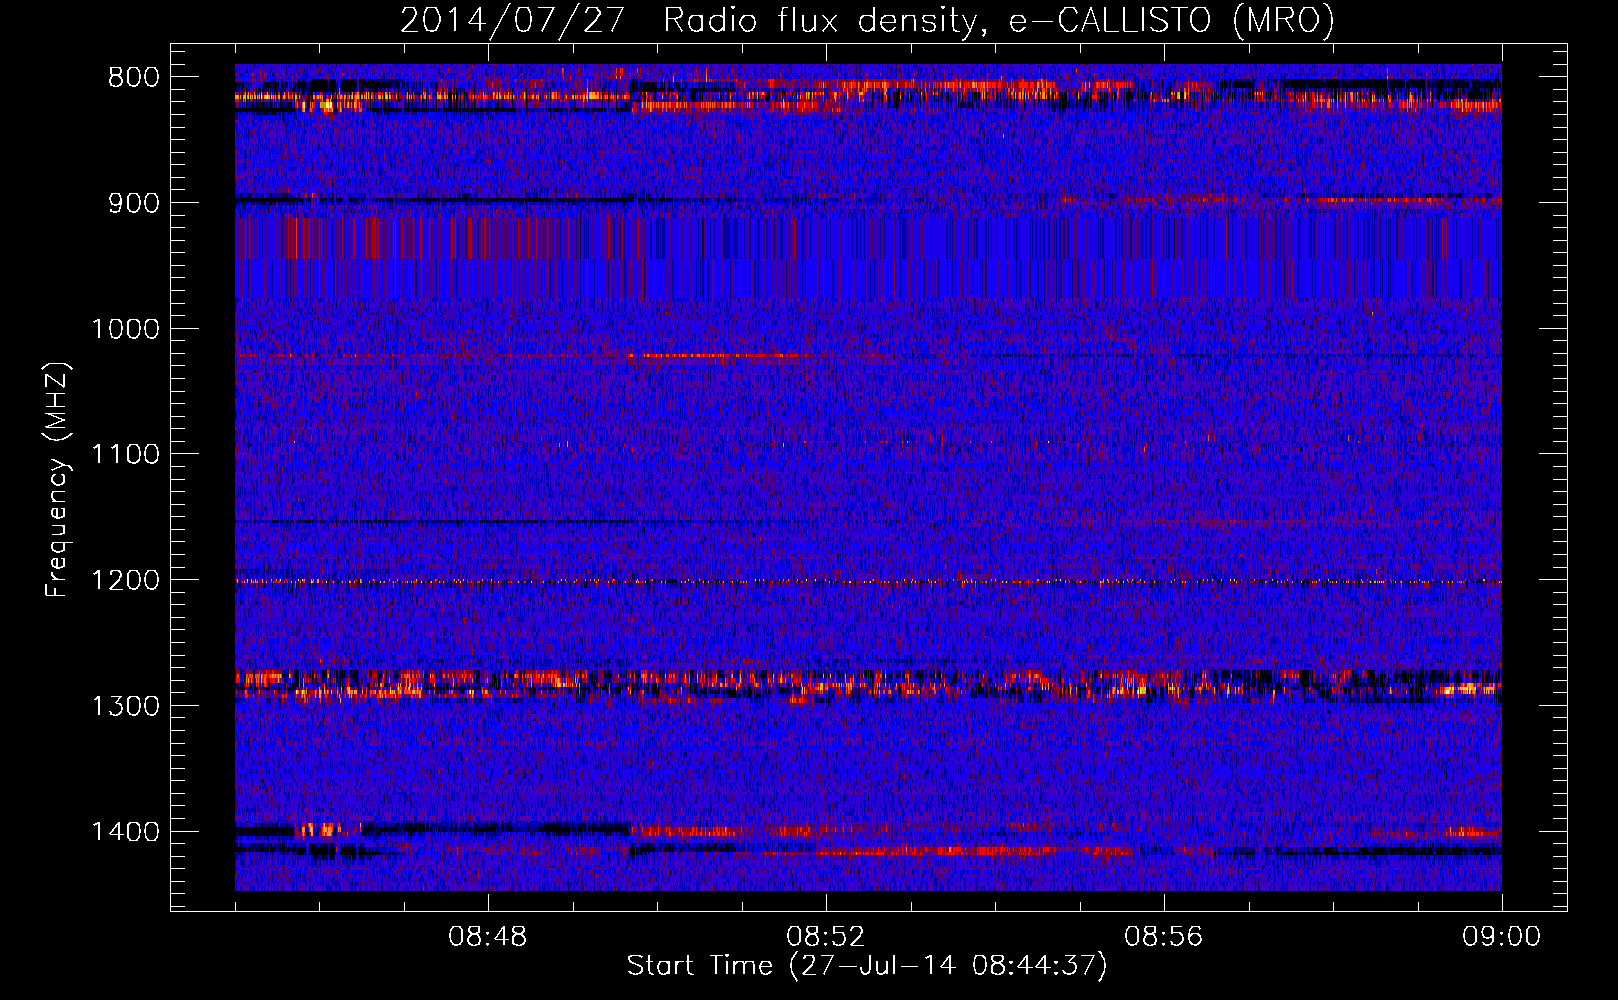
Task: Select the 1200 frequency tick label
Action: [x=125, y=581]
